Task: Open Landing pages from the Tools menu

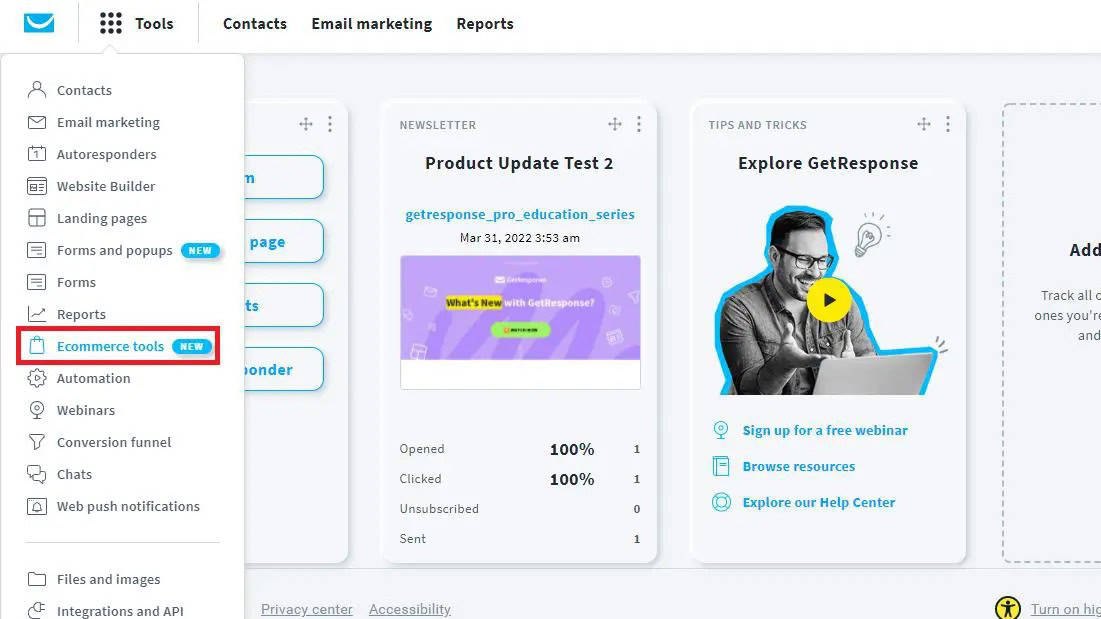Action: point(101,218)
